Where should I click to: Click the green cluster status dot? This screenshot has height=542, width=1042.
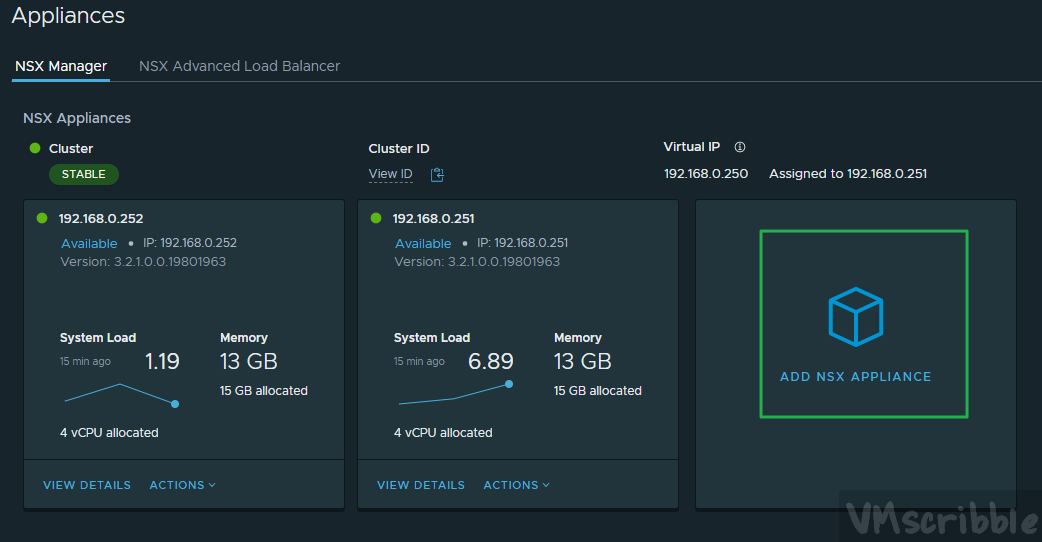35,148
